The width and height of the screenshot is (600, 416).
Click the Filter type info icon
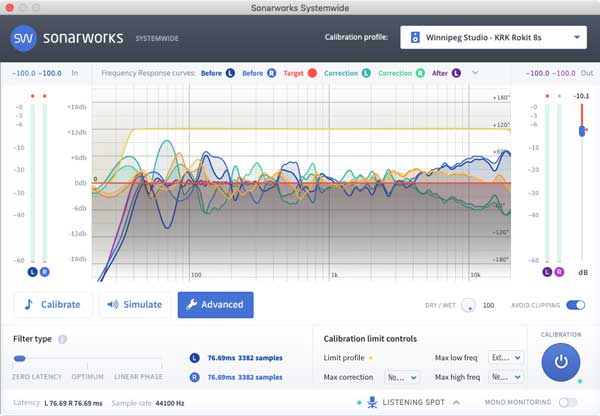tap(62, 339)
